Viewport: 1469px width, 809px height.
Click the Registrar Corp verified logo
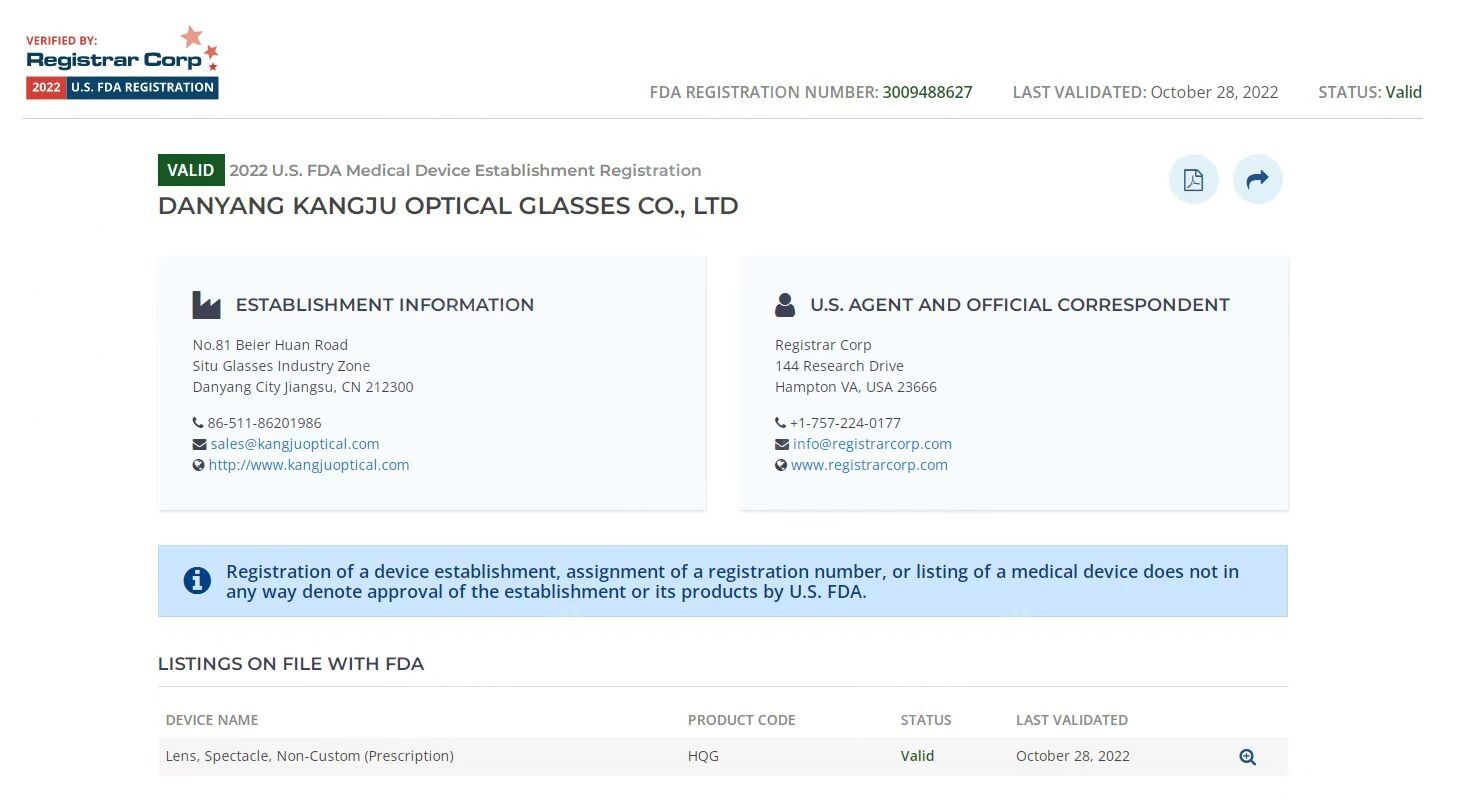coord(122,64)
